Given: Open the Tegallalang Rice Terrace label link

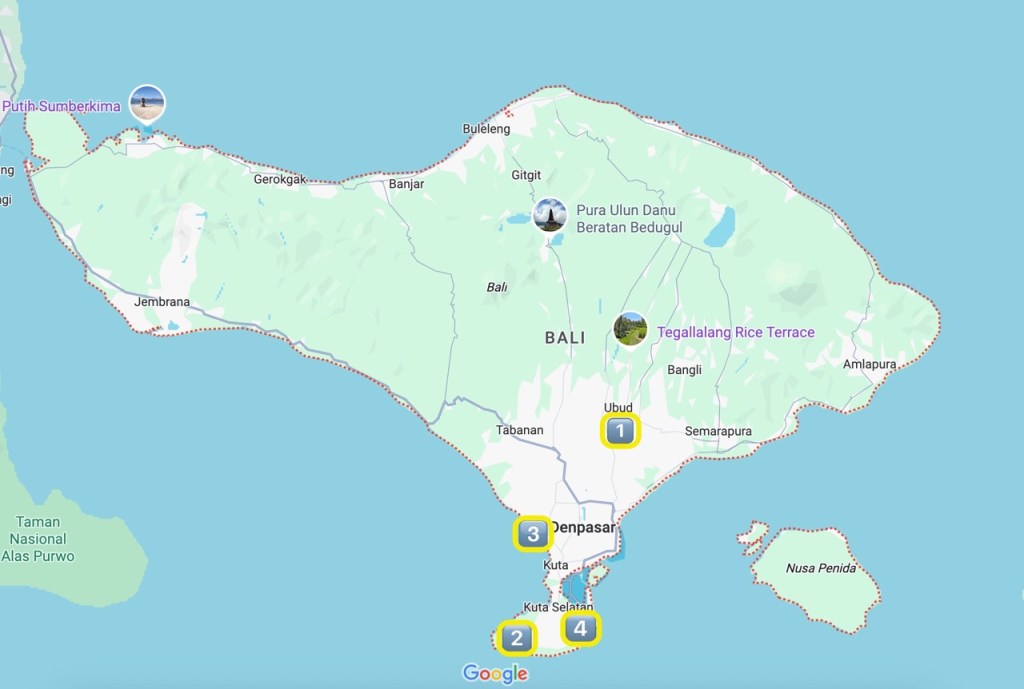Looking at the screenshot, I should point(736,333).
